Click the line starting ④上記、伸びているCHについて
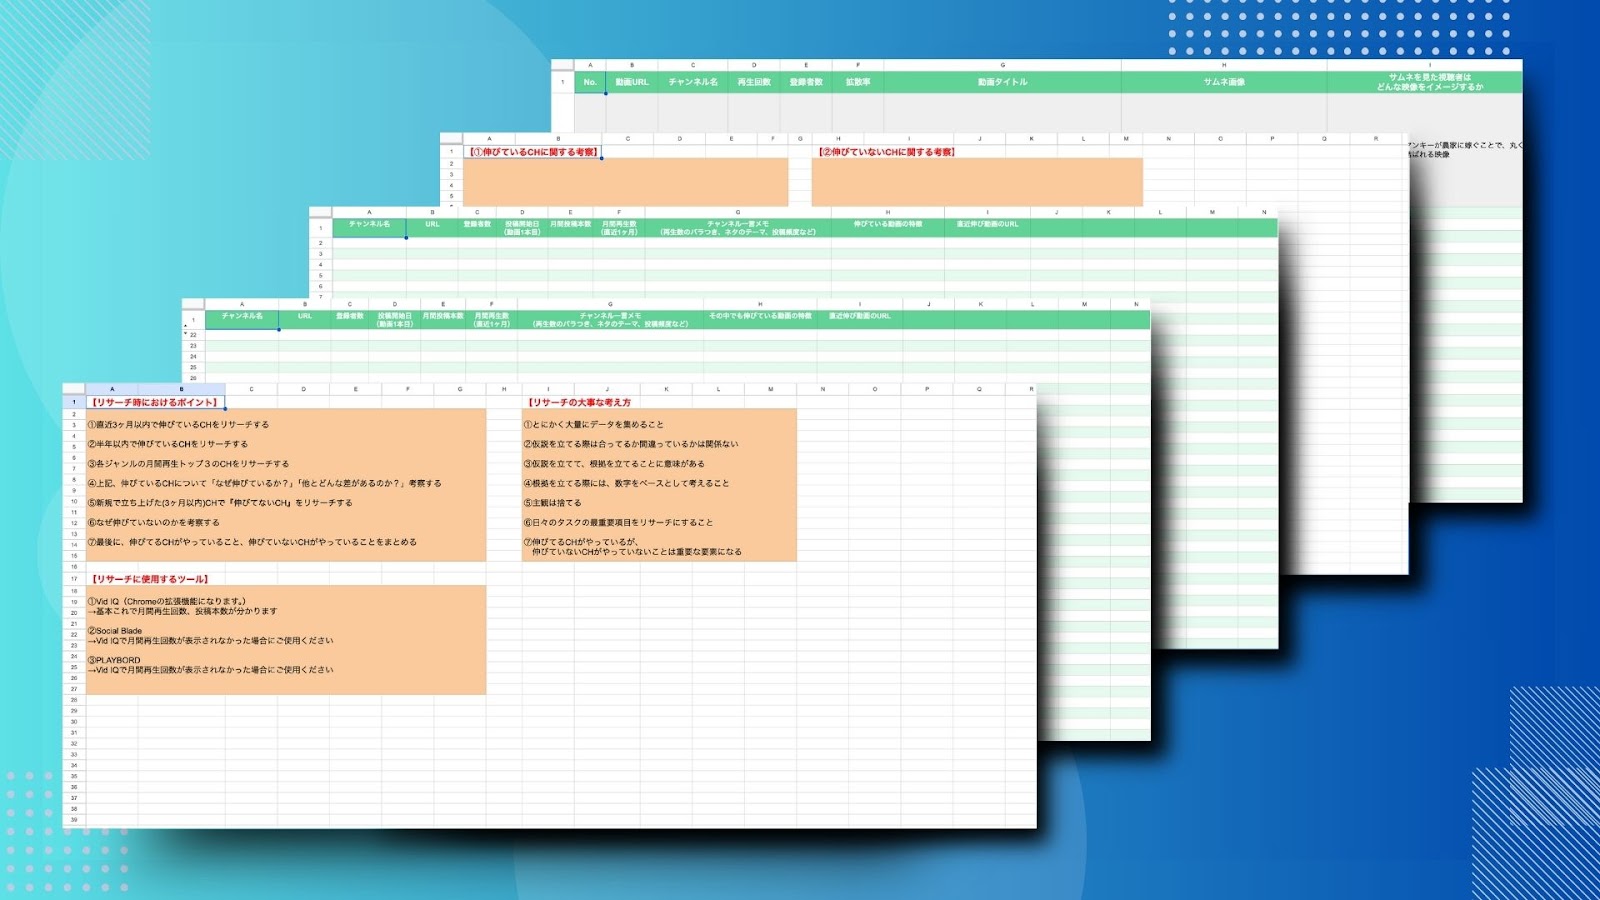Screen dimensions: 1600x900 coord(264,483)
